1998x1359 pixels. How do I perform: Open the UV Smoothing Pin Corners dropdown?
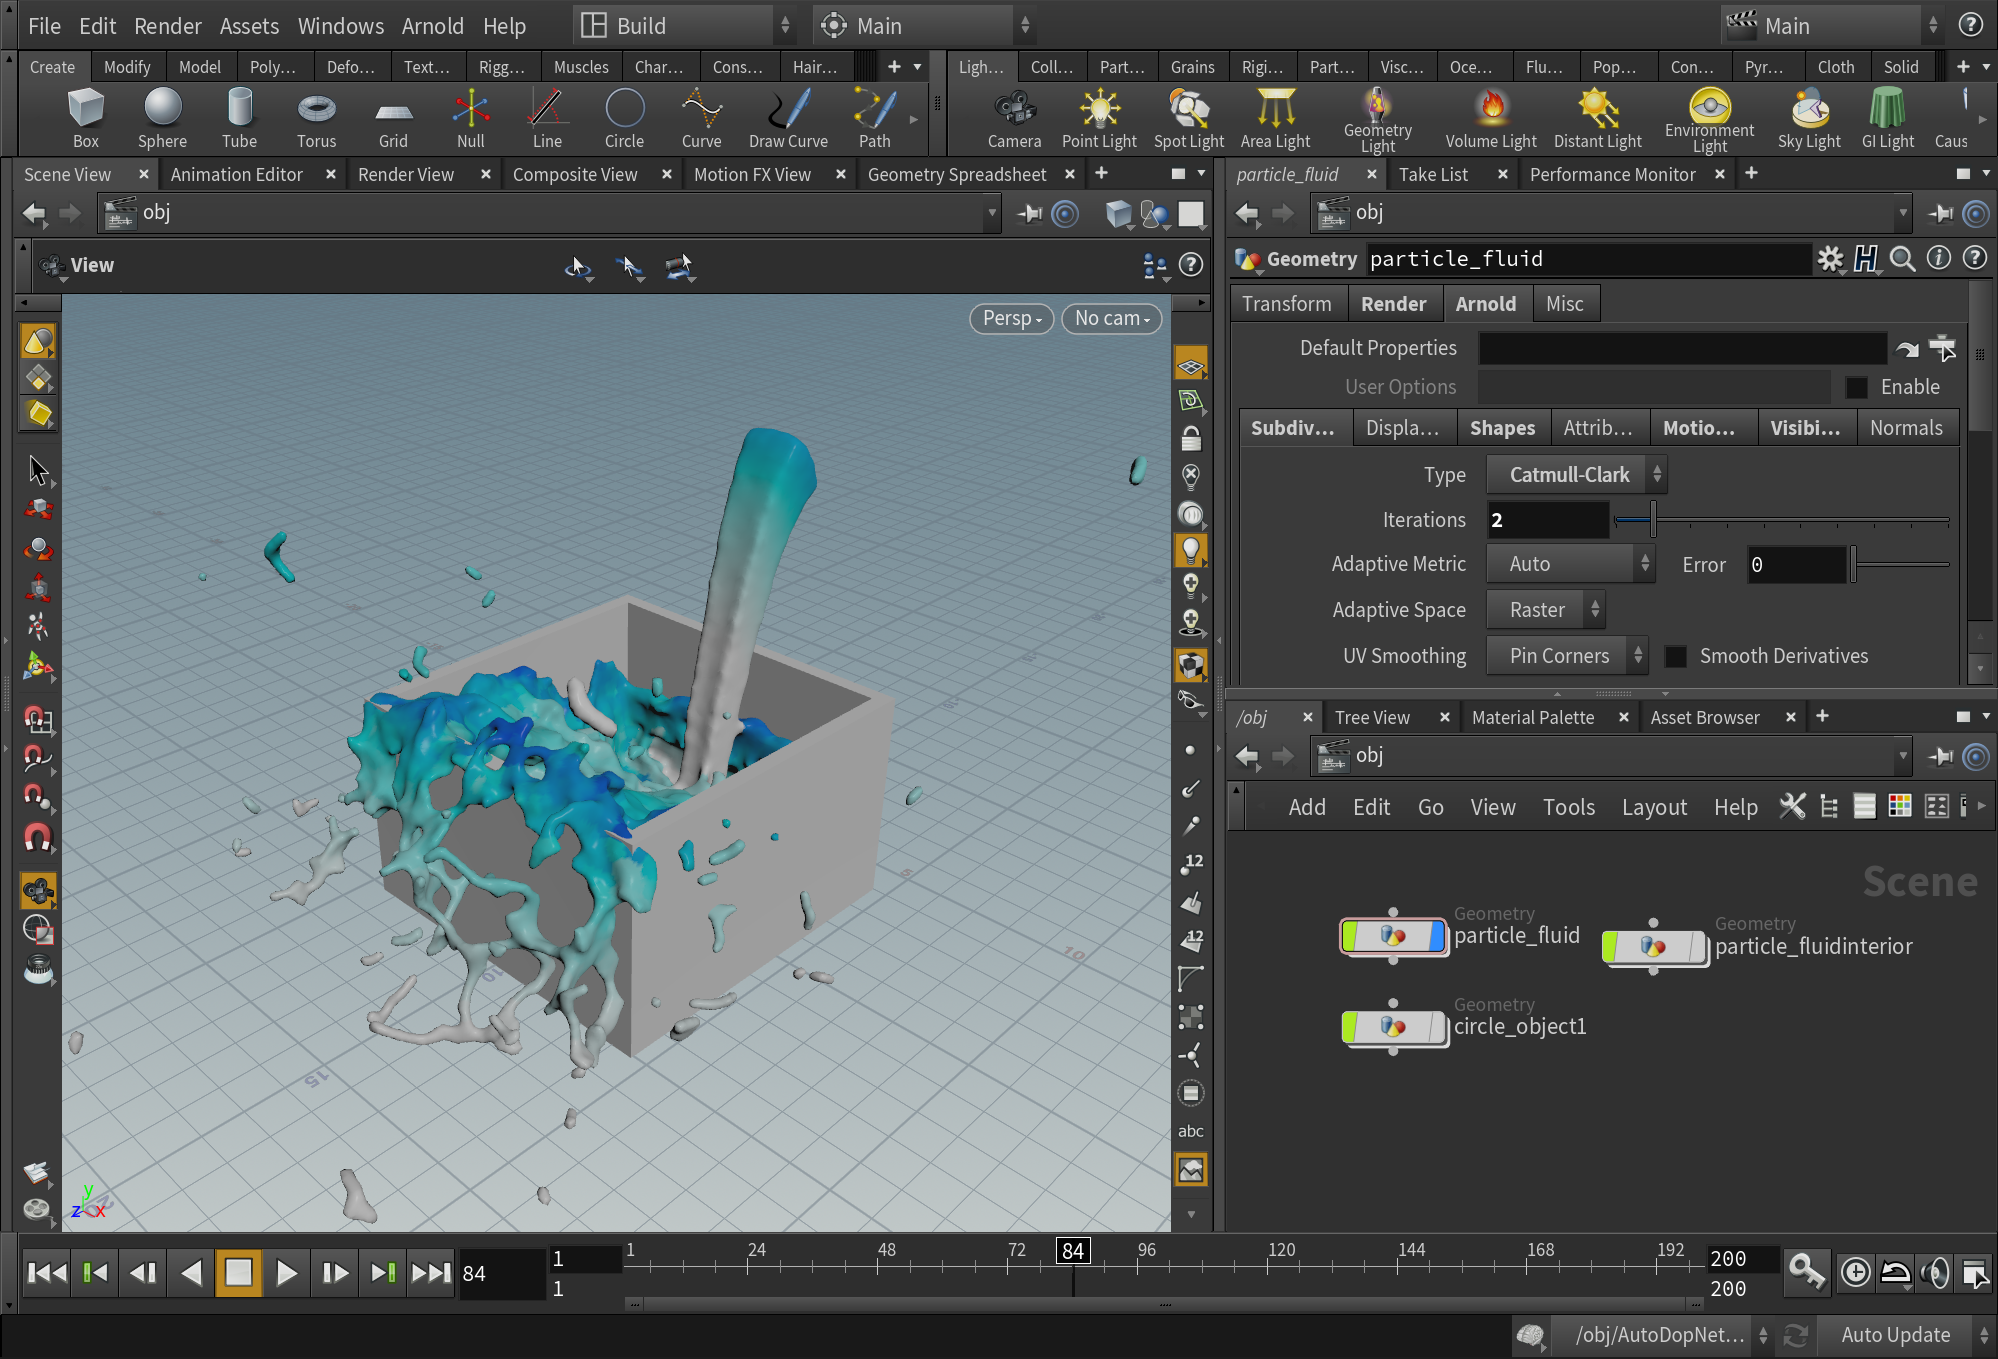click(x=1565, y=656)
